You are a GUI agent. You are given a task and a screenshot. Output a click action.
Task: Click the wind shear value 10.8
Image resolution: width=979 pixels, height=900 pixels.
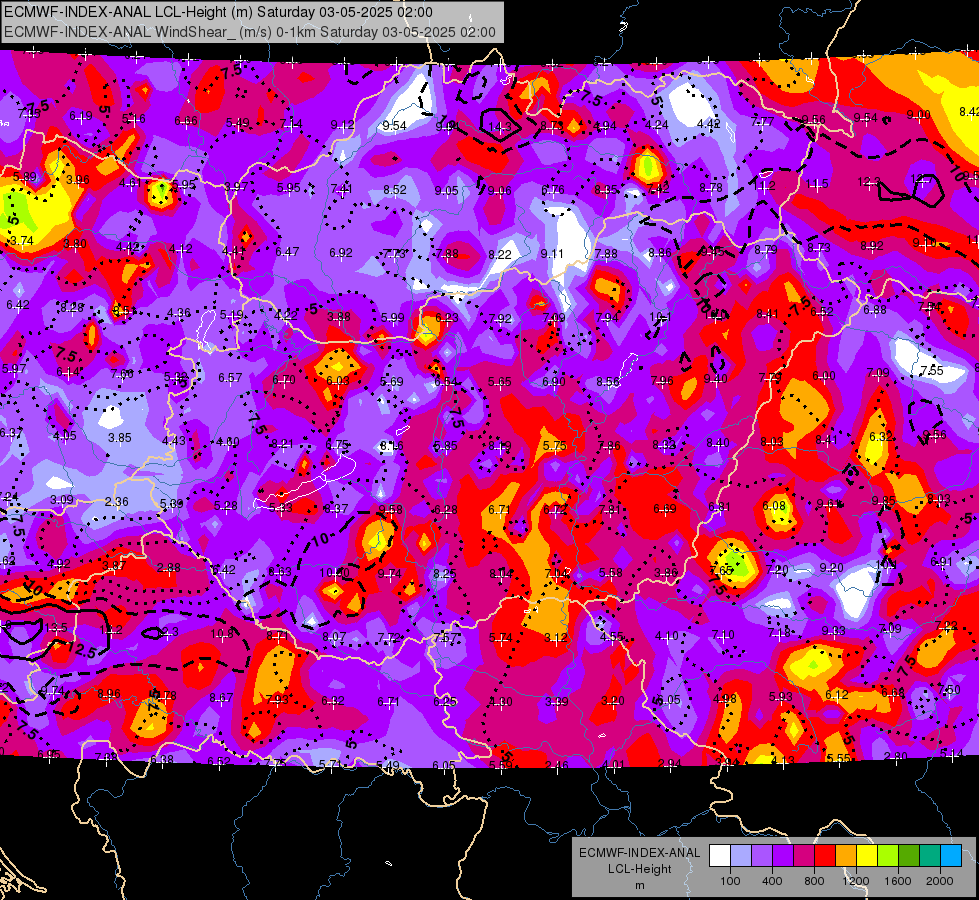coord(222,634)
